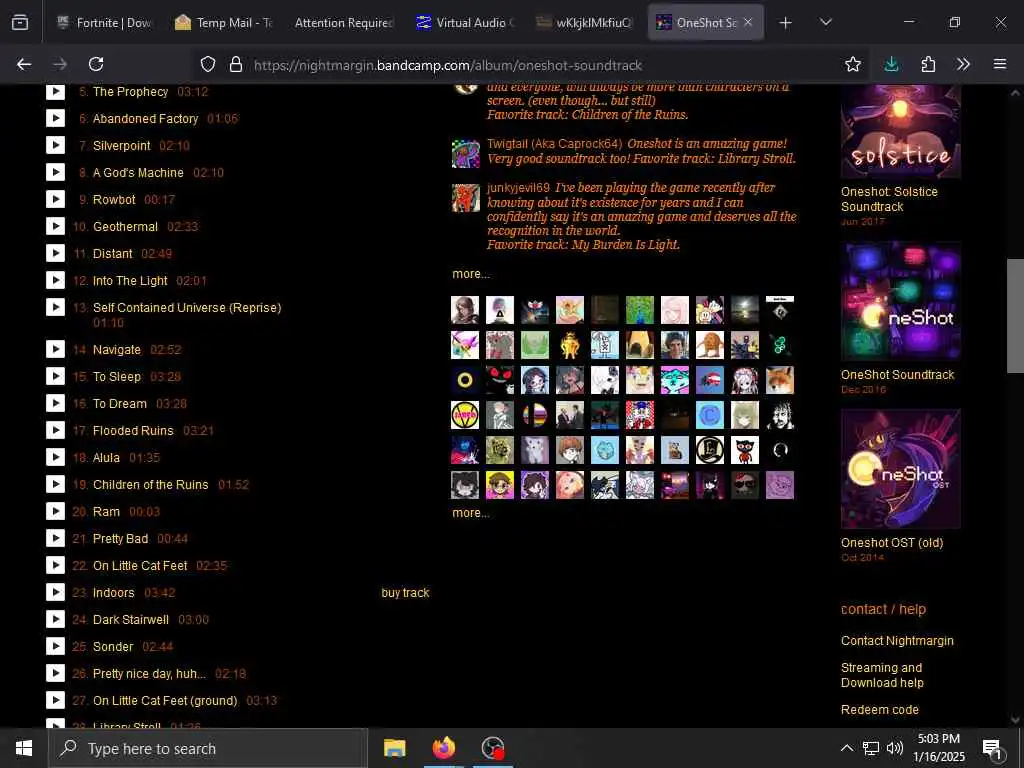Play the Flooded Ruins track
This screenshot has height=768, width=1024.
[56, 430]
